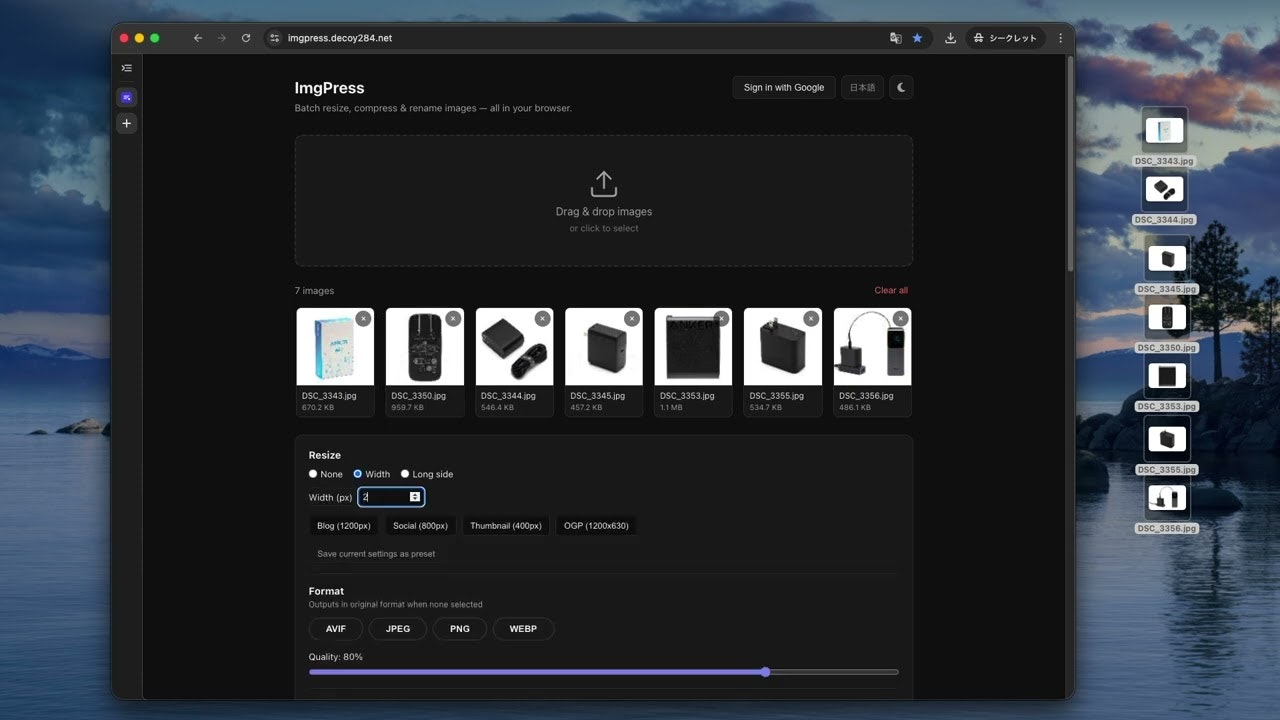Select the Width resize radio option
This screenshot has width=1280, height=720.
point(358,474)
